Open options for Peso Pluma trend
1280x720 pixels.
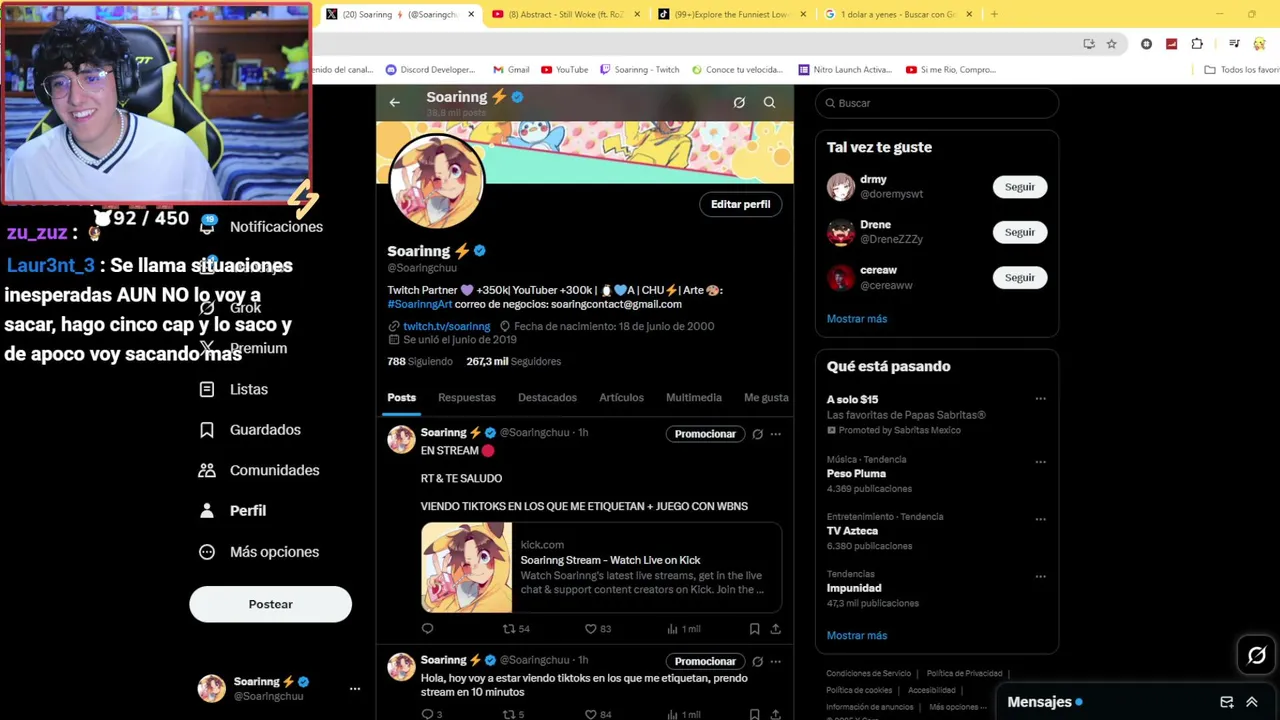(x=1040, y=462)
